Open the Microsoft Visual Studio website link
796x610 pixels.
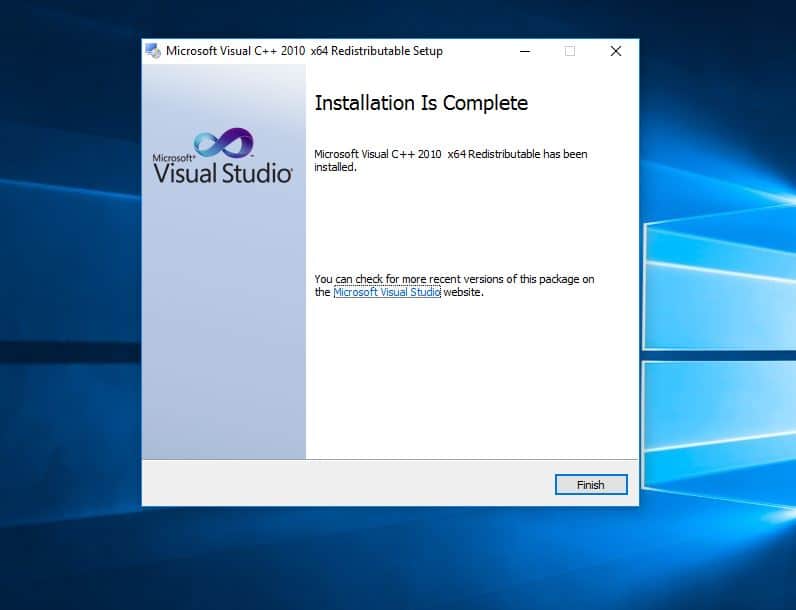click(387, 292)
